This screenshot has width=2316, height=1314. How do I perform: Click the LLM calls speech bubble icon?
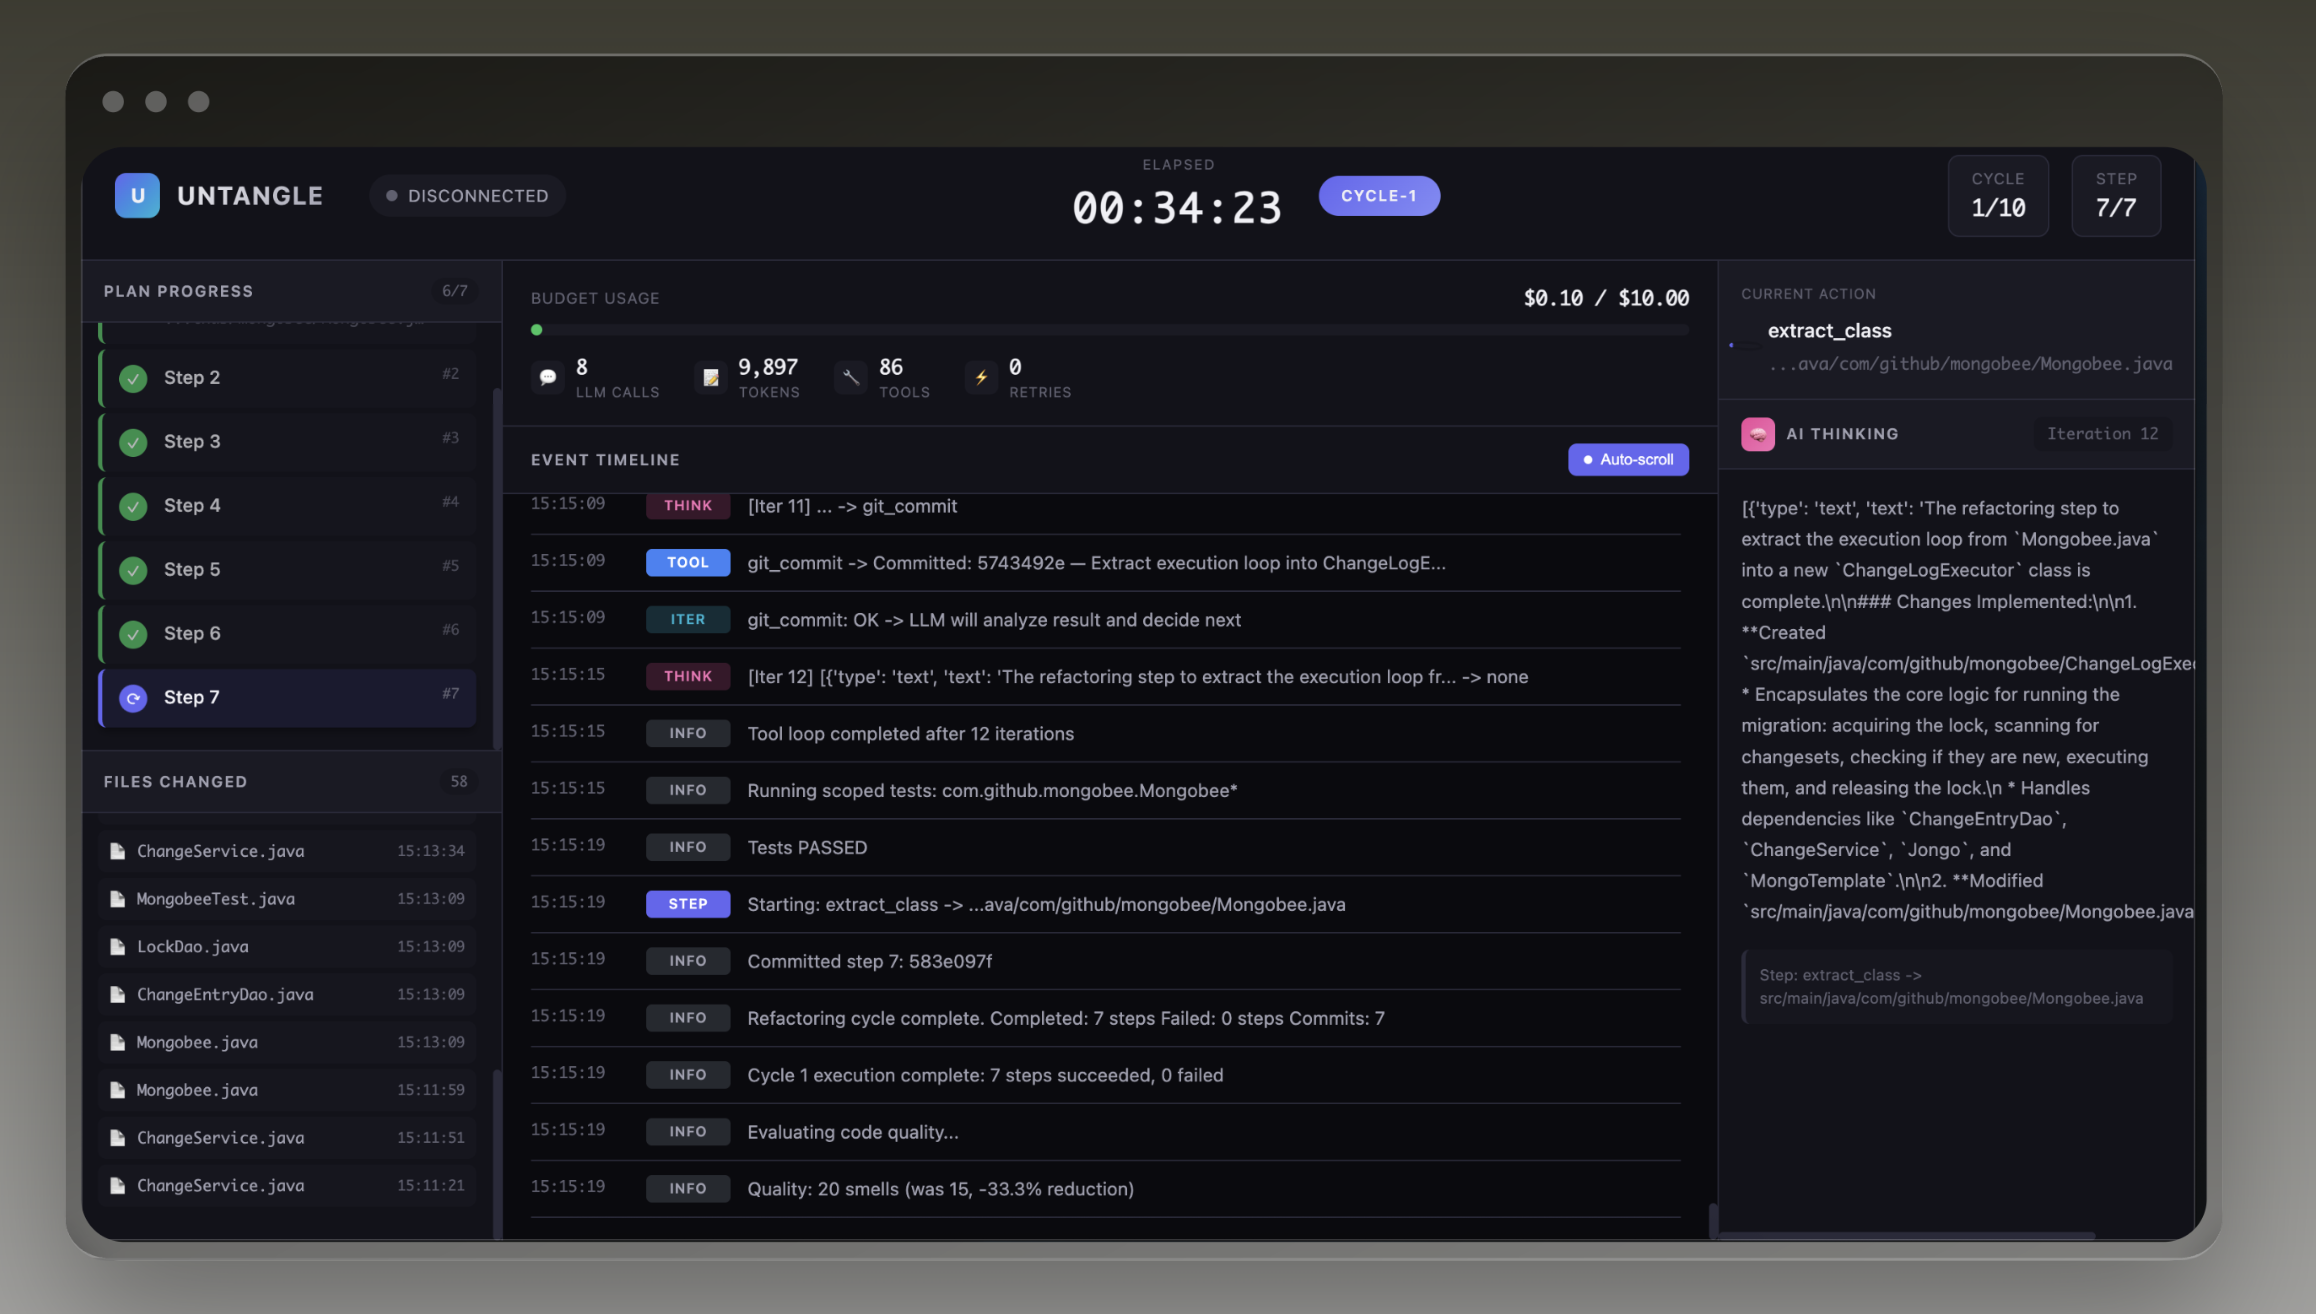pos(547,377)
